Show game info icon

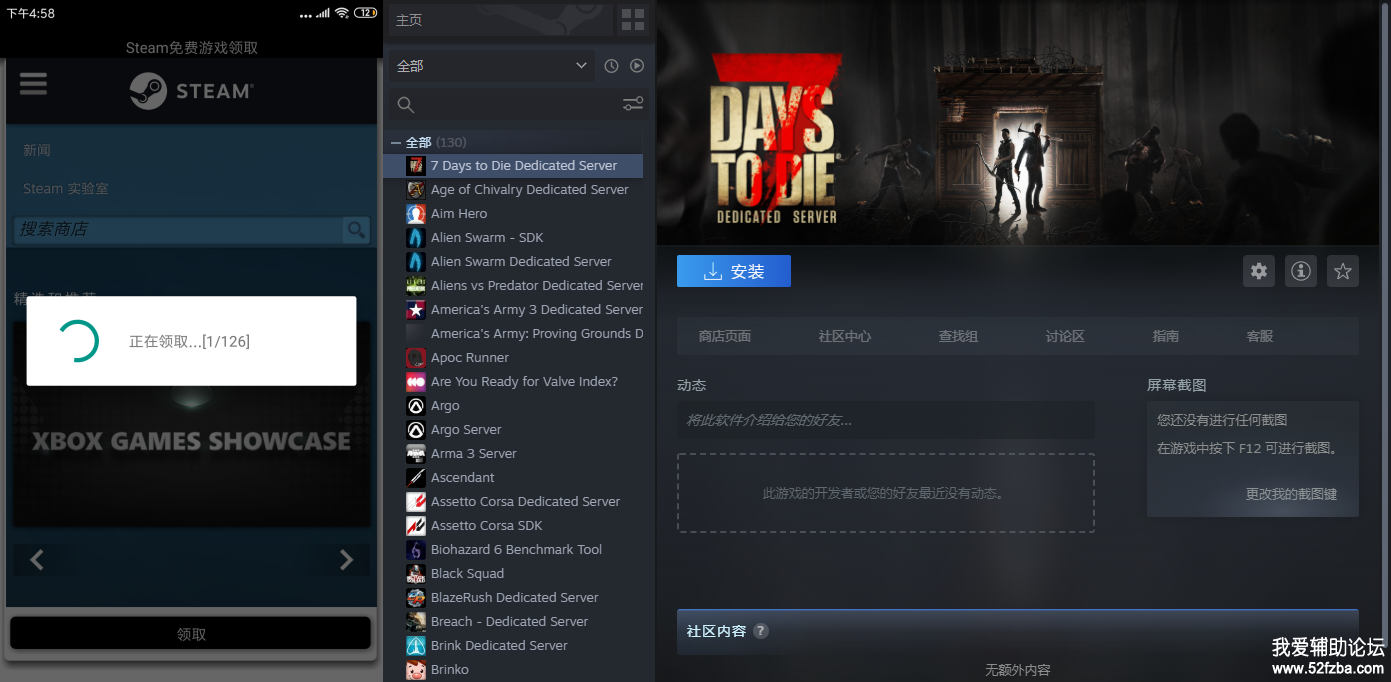coord(1301,271)
